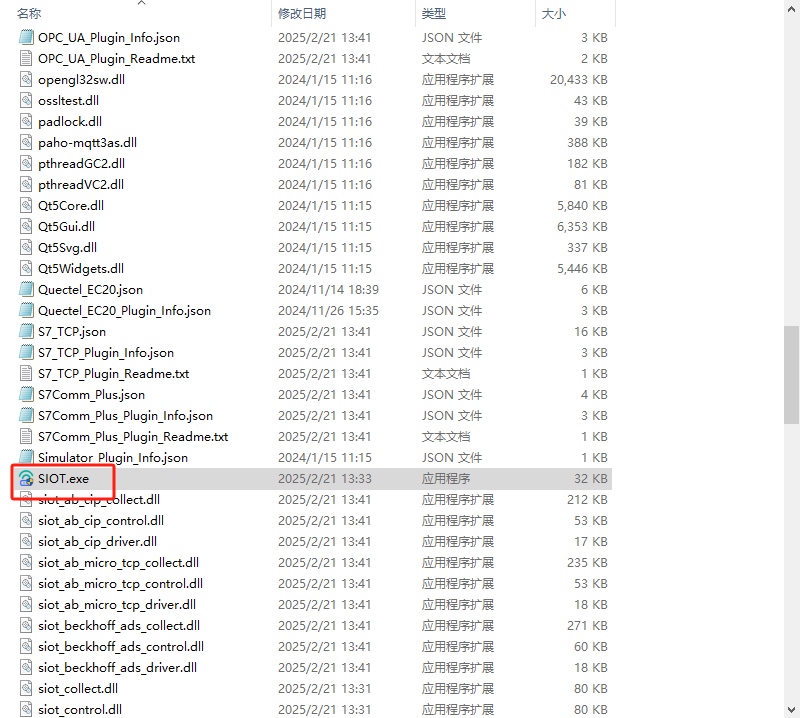Click the 6,353 KB size of Qt5Gui.dll
Viewport: 800px width, 718px height.
click(x=582, y=227)
